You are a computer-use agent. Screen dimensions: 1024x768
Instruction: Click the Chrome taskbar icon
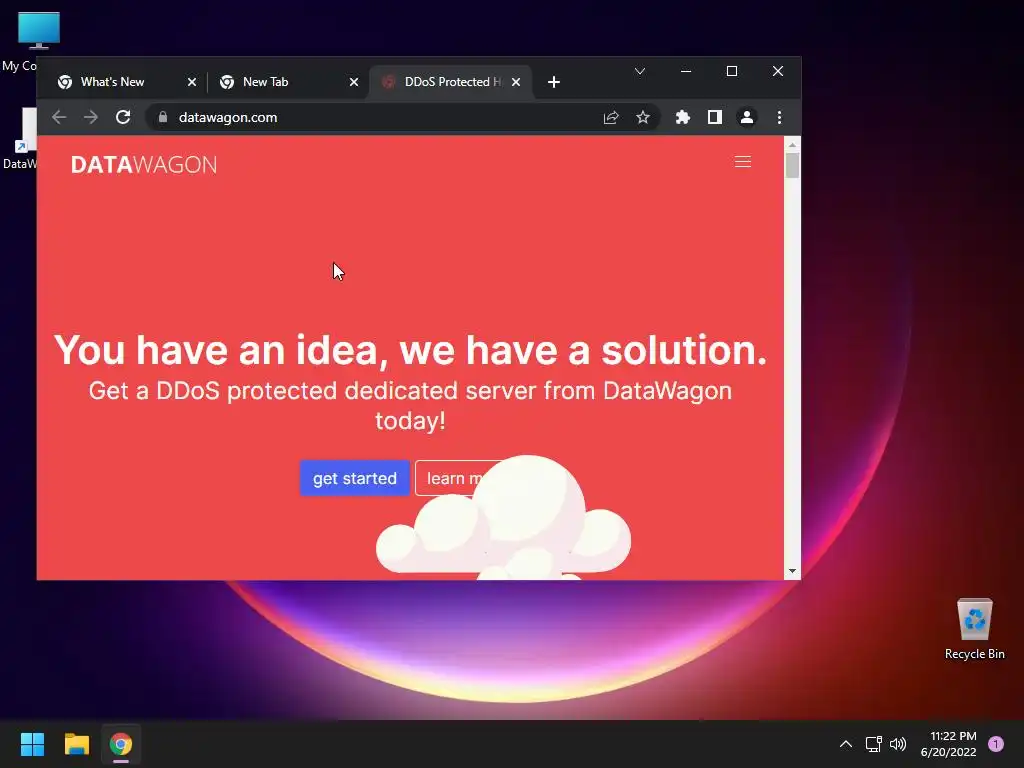click(121, 744)
